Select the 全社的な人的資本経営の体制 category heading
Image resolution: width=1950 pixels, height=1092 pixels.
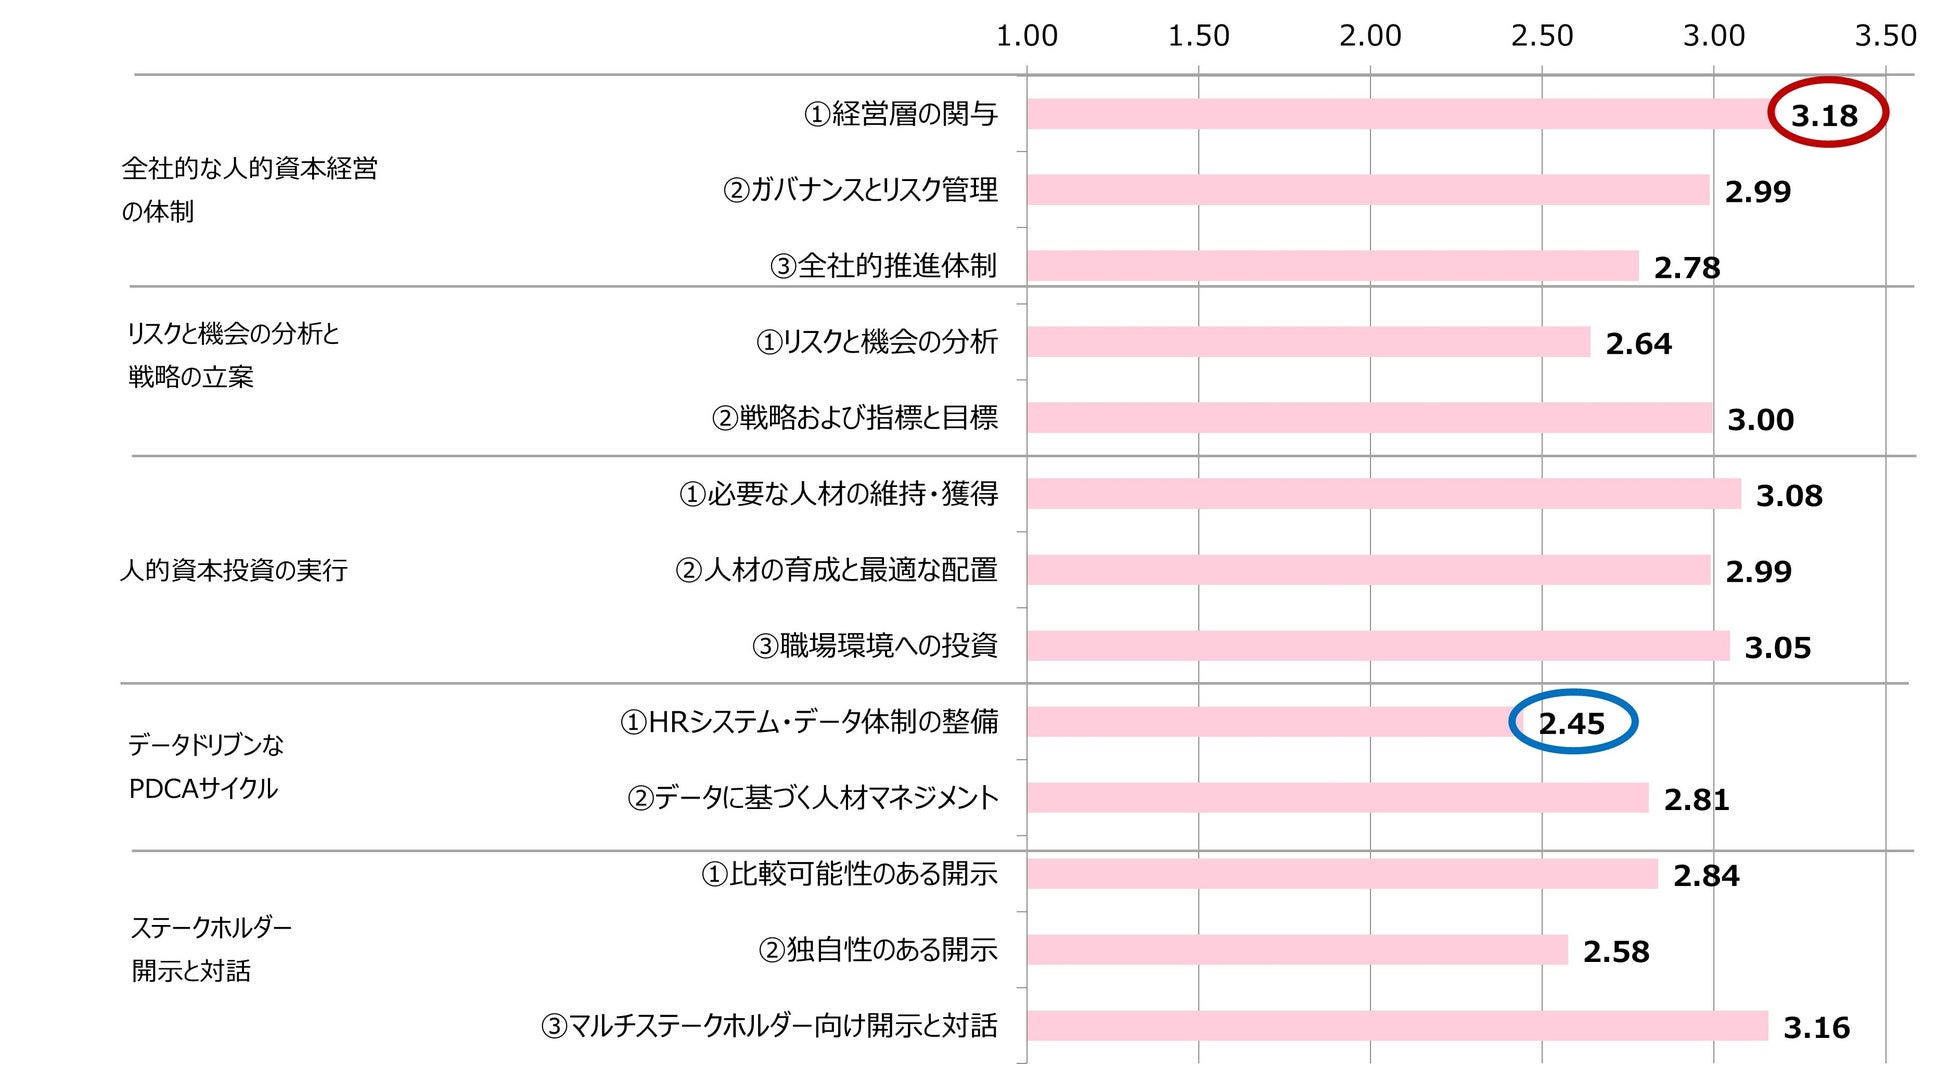[249, 190]
